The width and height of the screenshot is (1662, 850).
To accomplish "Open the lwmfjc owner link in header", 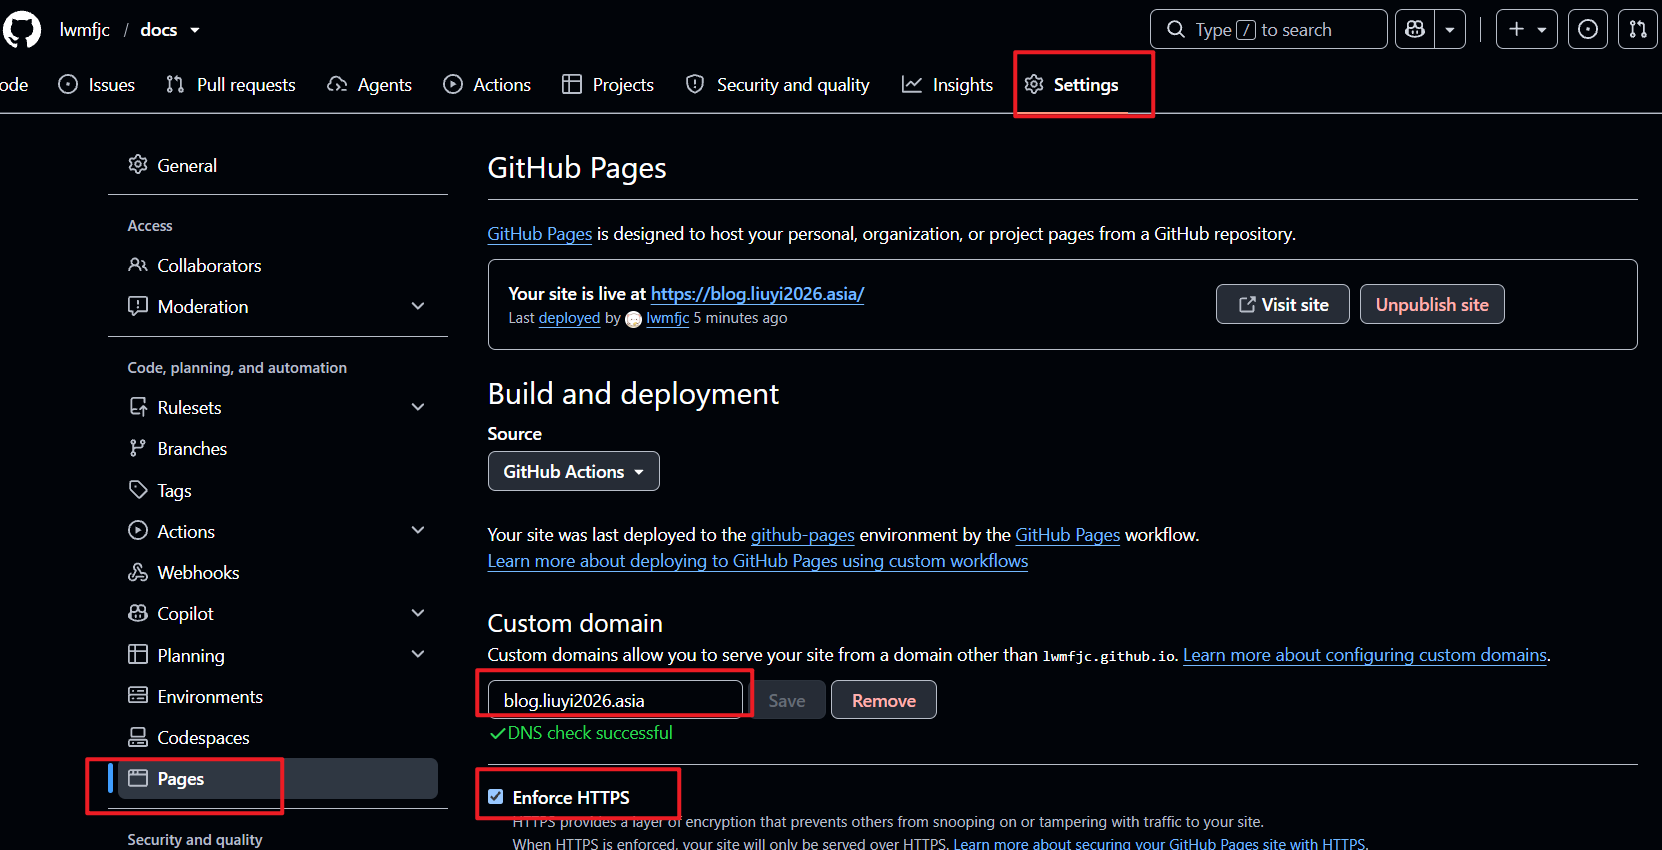I will tap(85, 30).
